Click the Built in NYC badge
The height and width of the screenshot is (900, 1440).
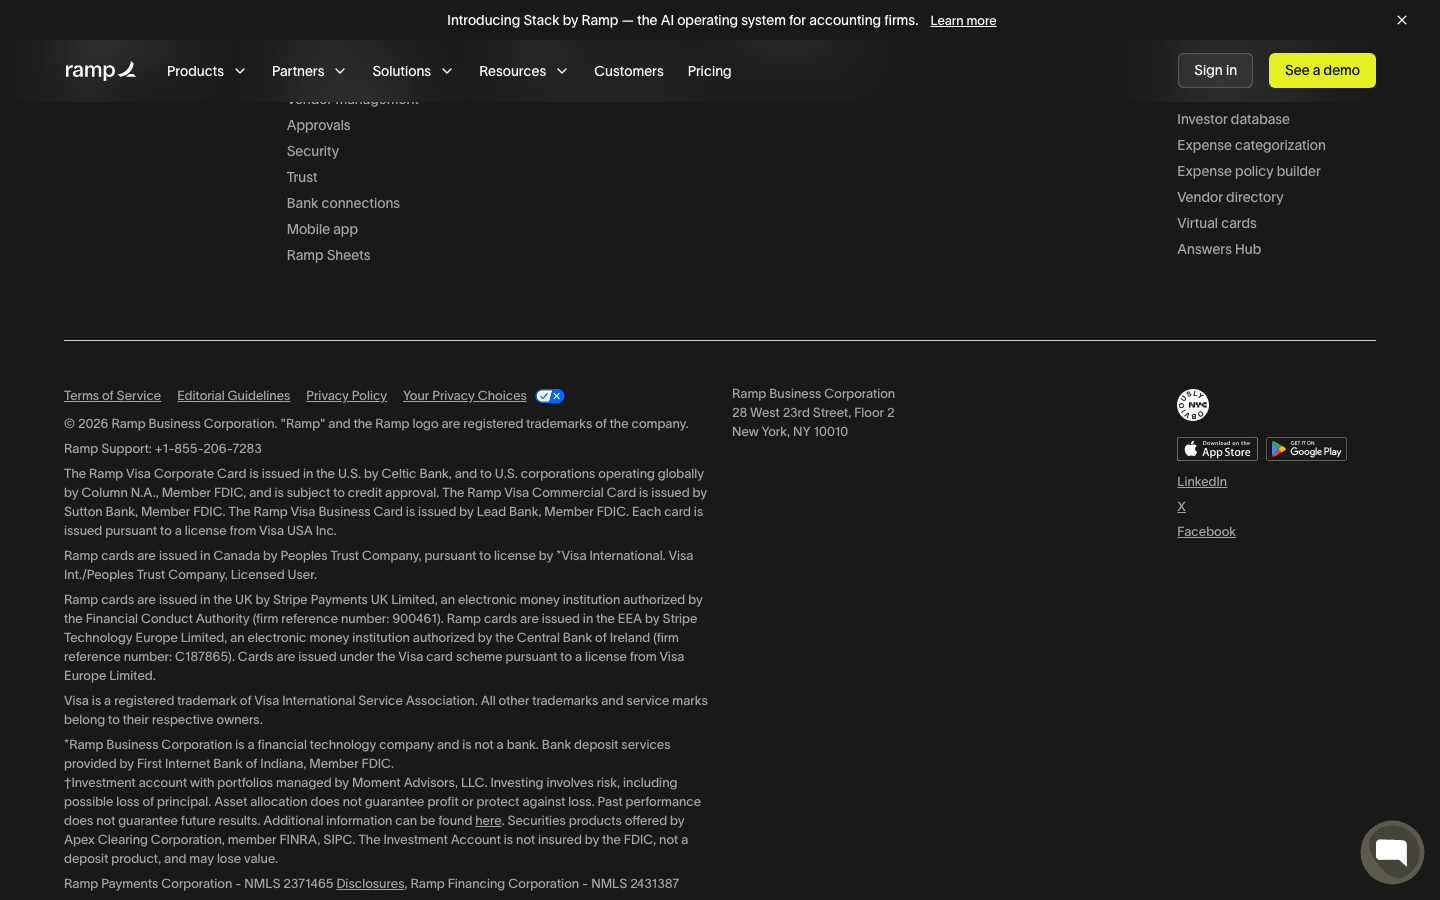pos(1193,405)
